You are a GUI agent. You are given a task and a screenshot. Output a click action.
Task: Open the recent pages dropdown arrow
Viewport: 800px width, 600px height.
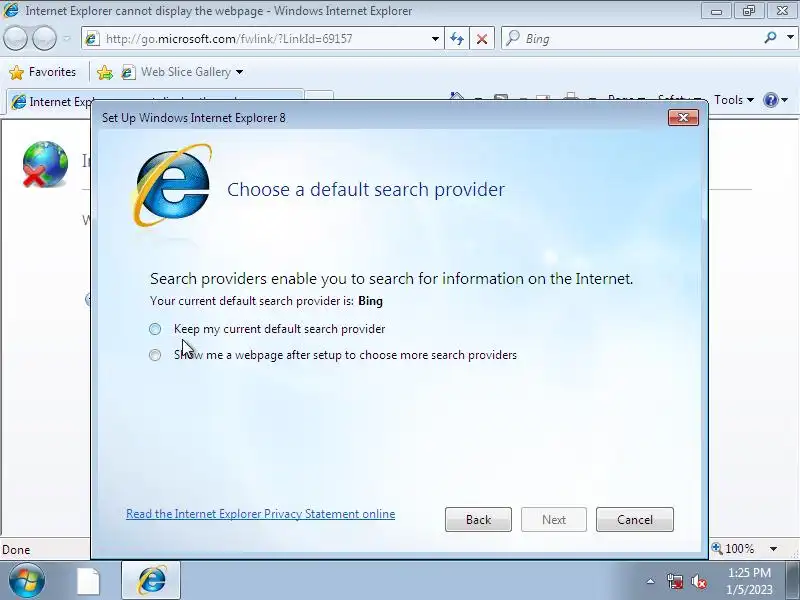click(67, 38)
